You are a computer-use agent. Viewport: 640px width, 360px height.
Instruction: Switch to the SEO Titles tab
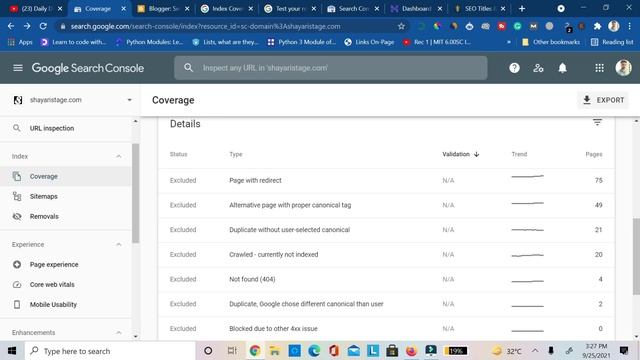(480, 9)
